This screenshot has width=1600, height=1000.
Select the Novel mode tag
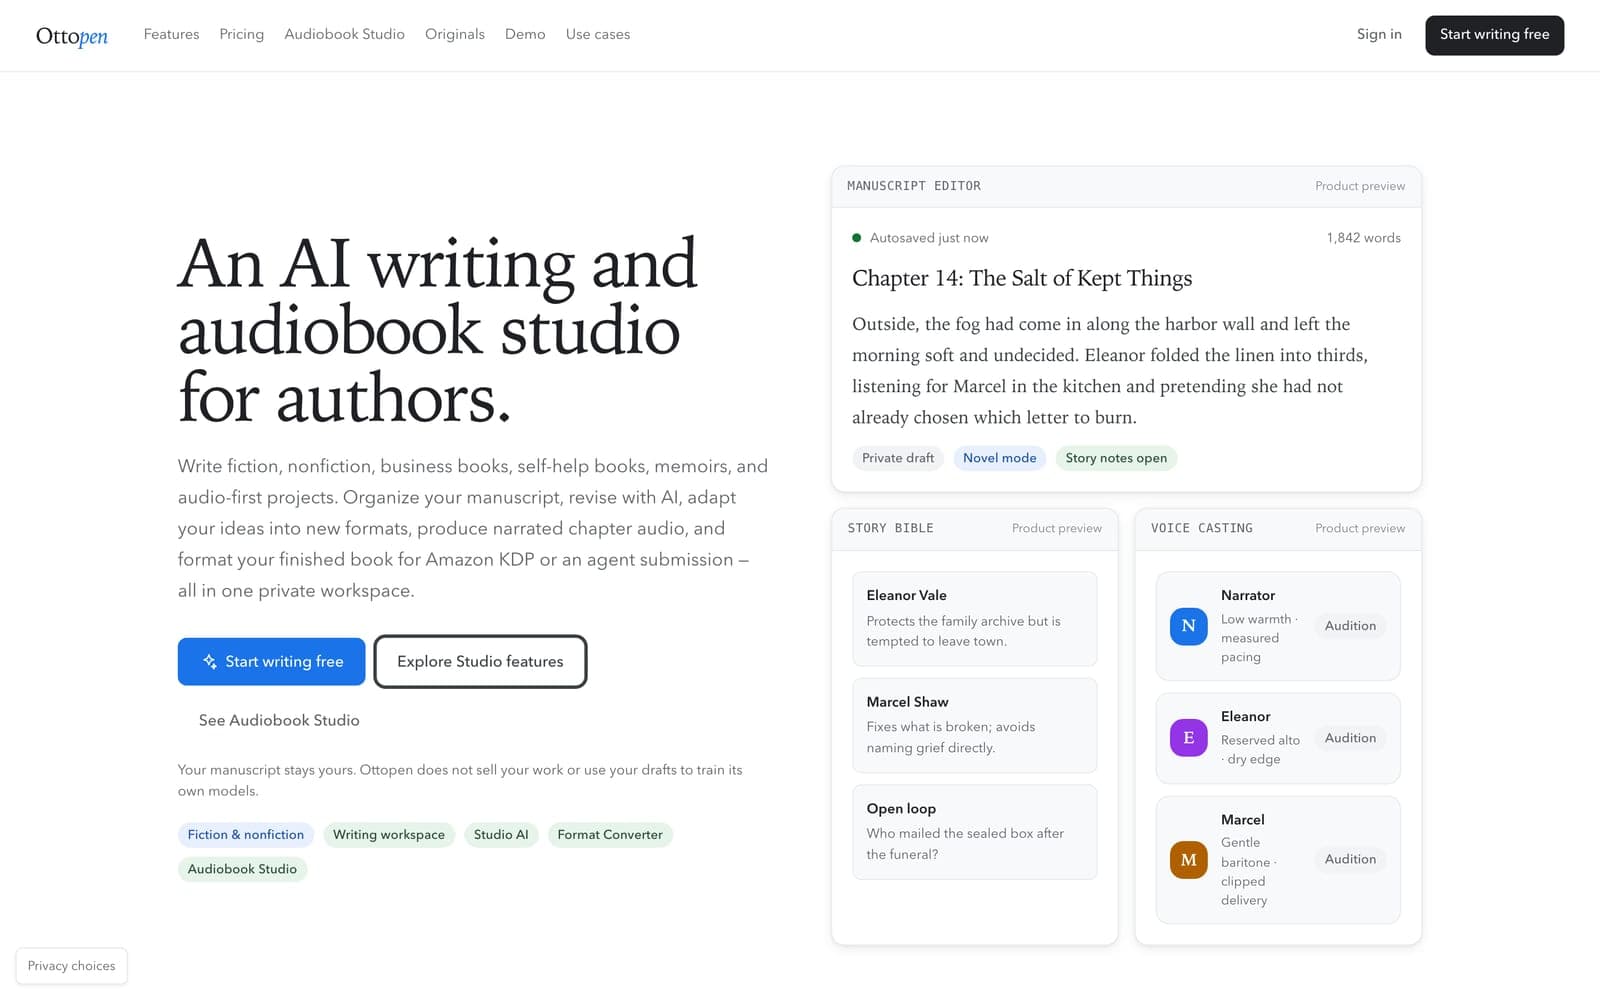[x=1000, y=458]
